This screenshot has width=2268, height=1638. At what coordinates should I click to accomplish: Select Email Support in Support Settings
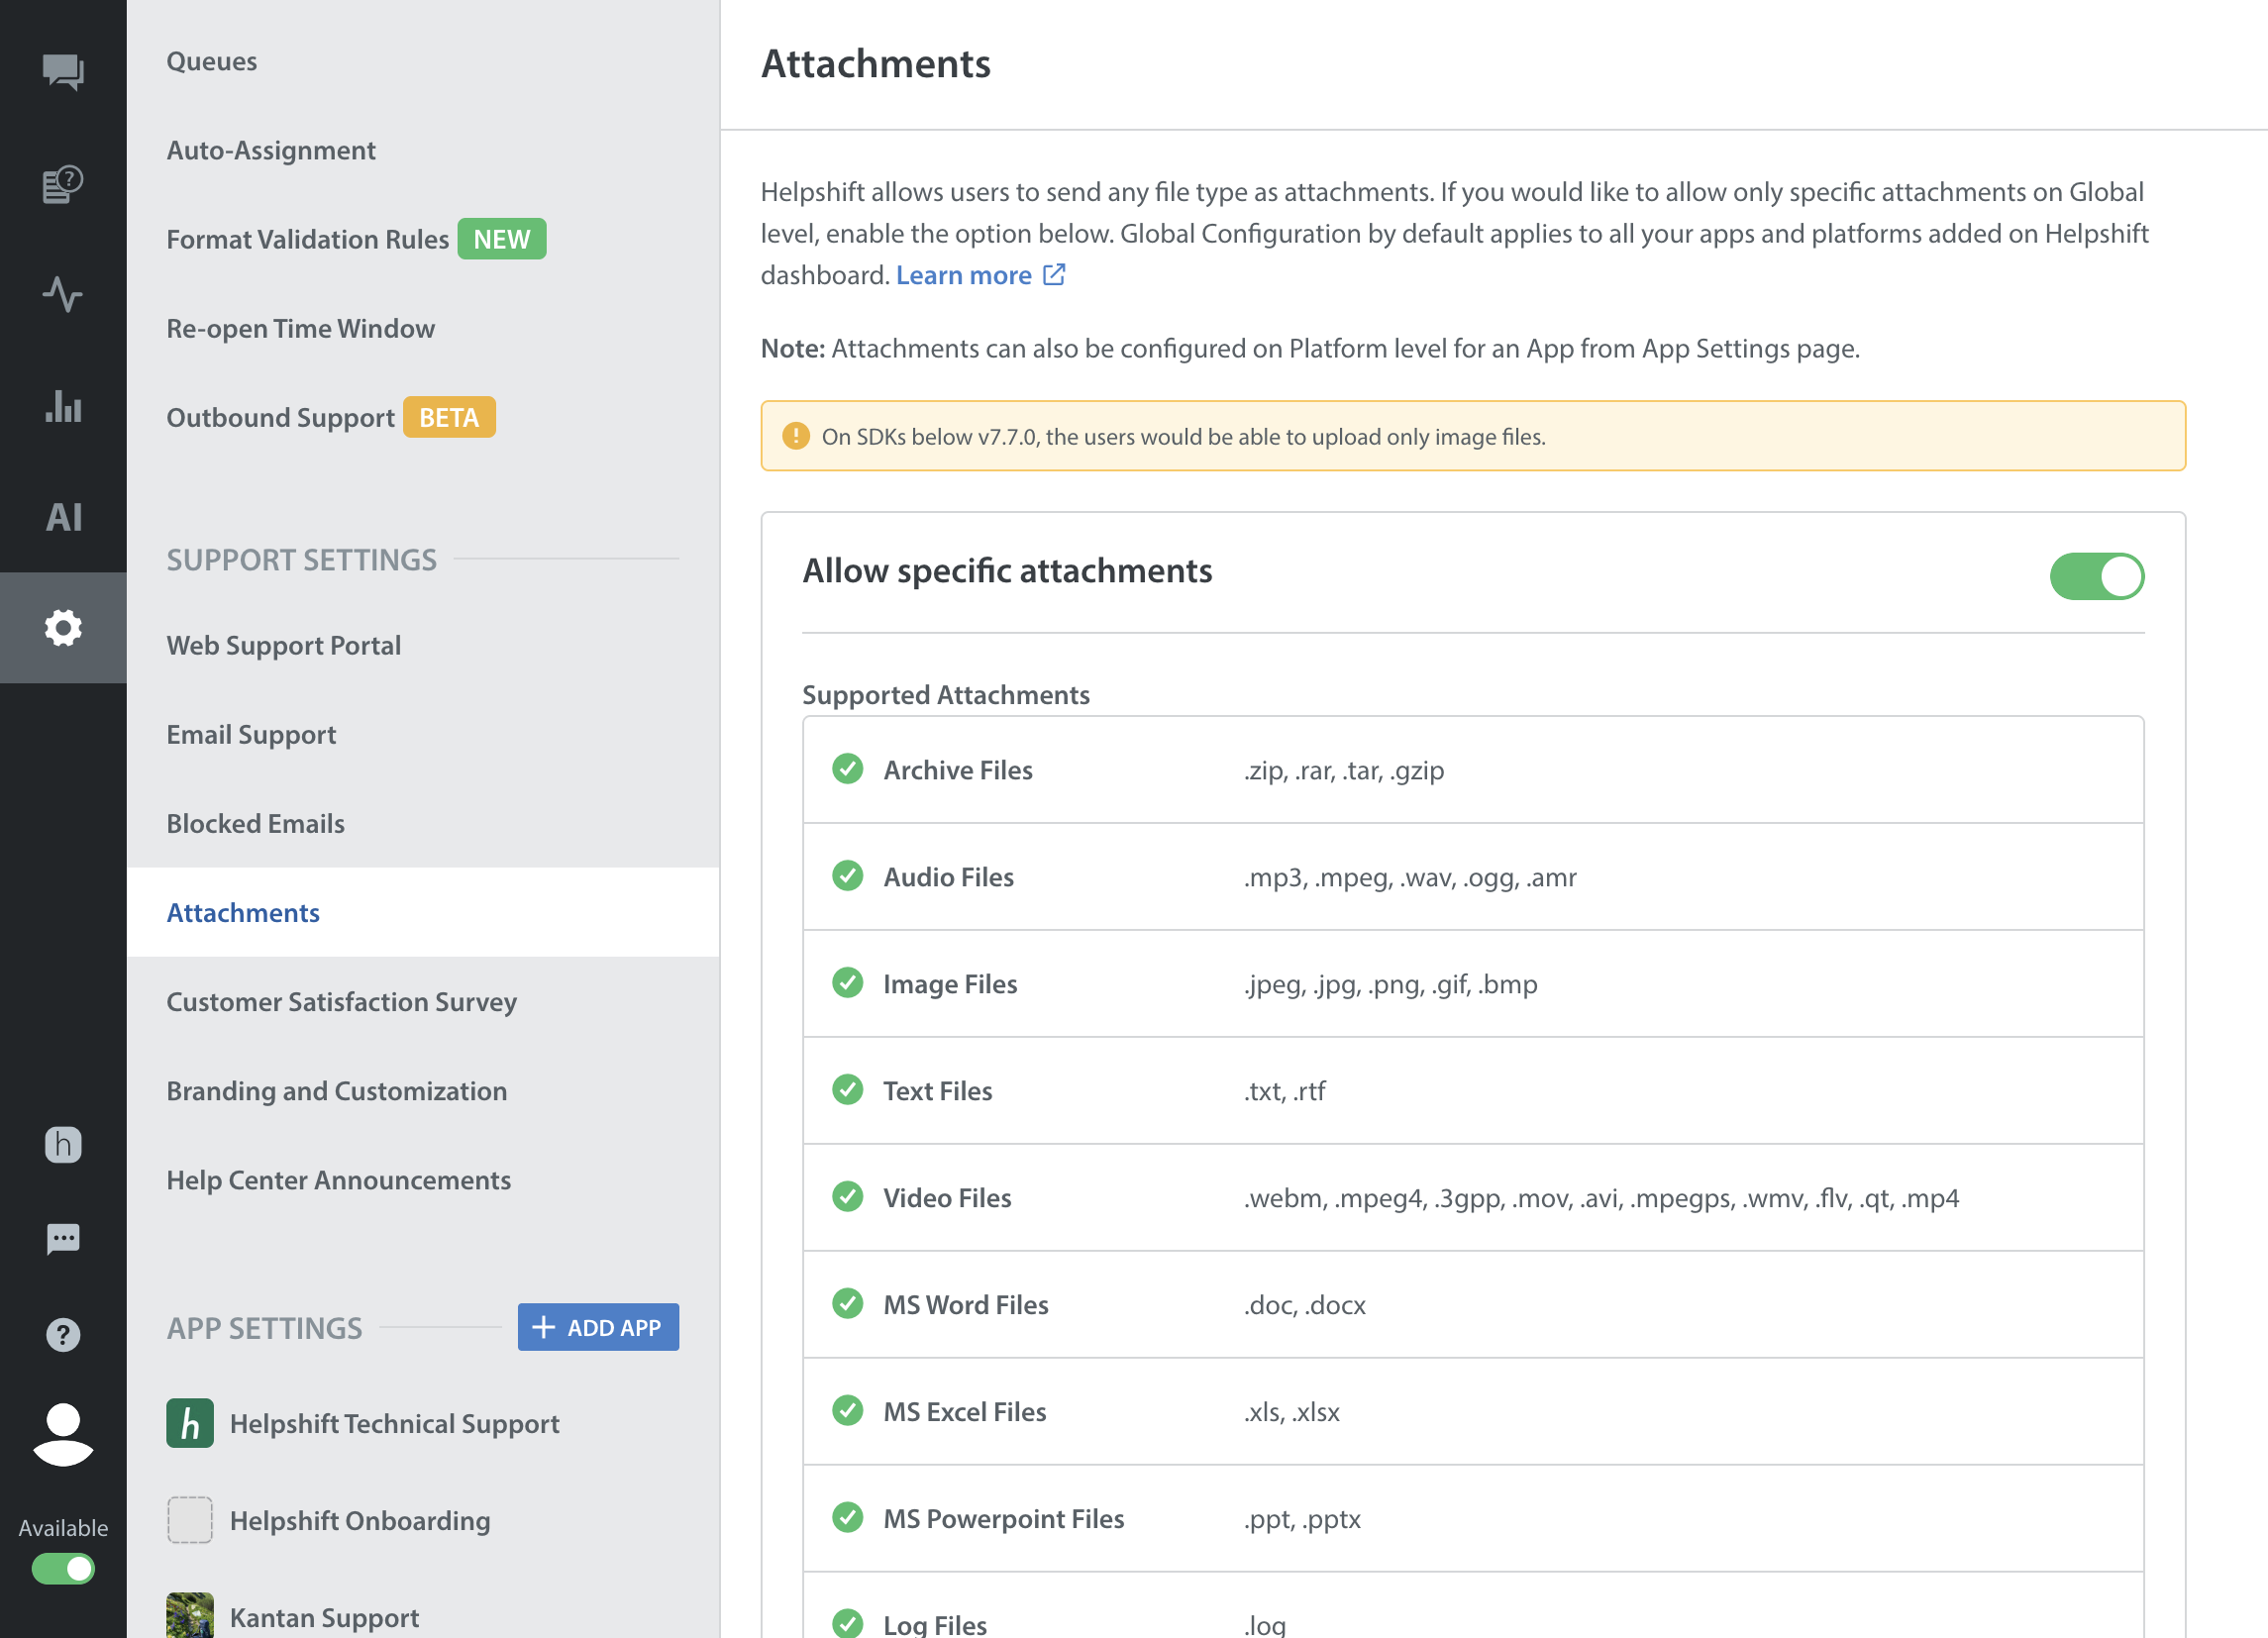pyautogui.click(x=251, y=734)
